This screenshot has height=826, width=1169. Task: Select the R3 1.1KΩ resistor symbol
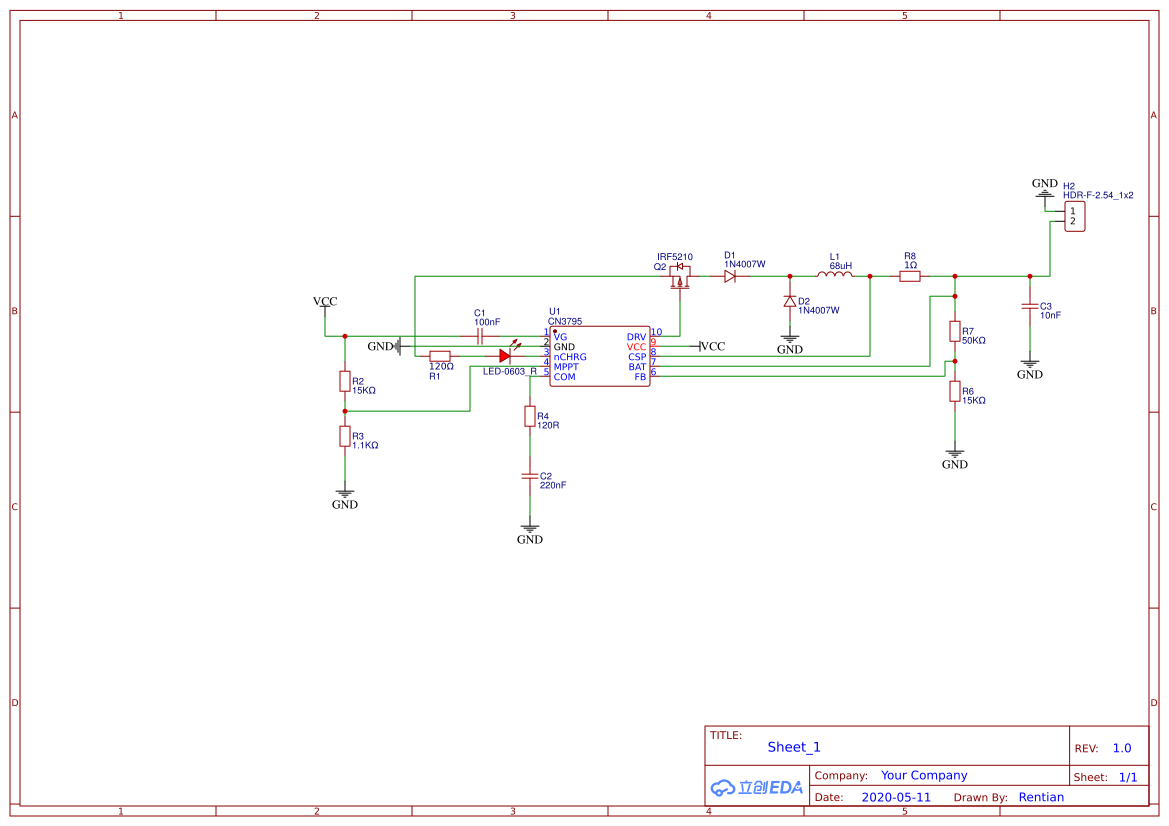tap(344, 436)
